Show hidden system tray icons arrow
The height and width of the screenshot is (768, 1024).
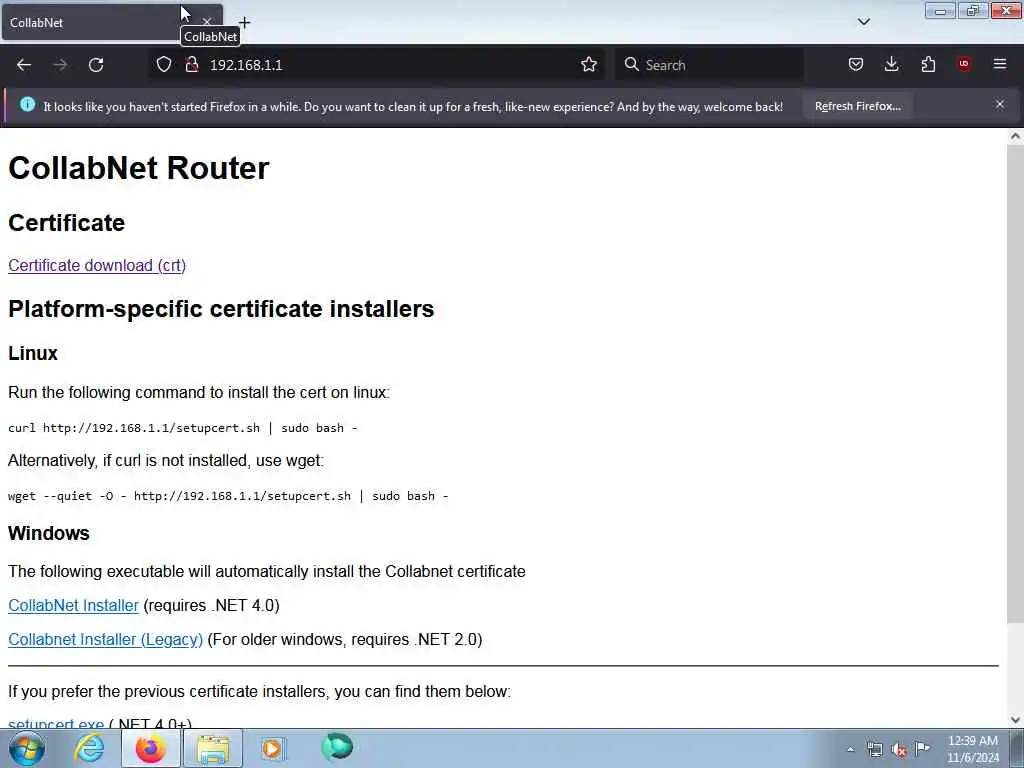coord(850,749)
